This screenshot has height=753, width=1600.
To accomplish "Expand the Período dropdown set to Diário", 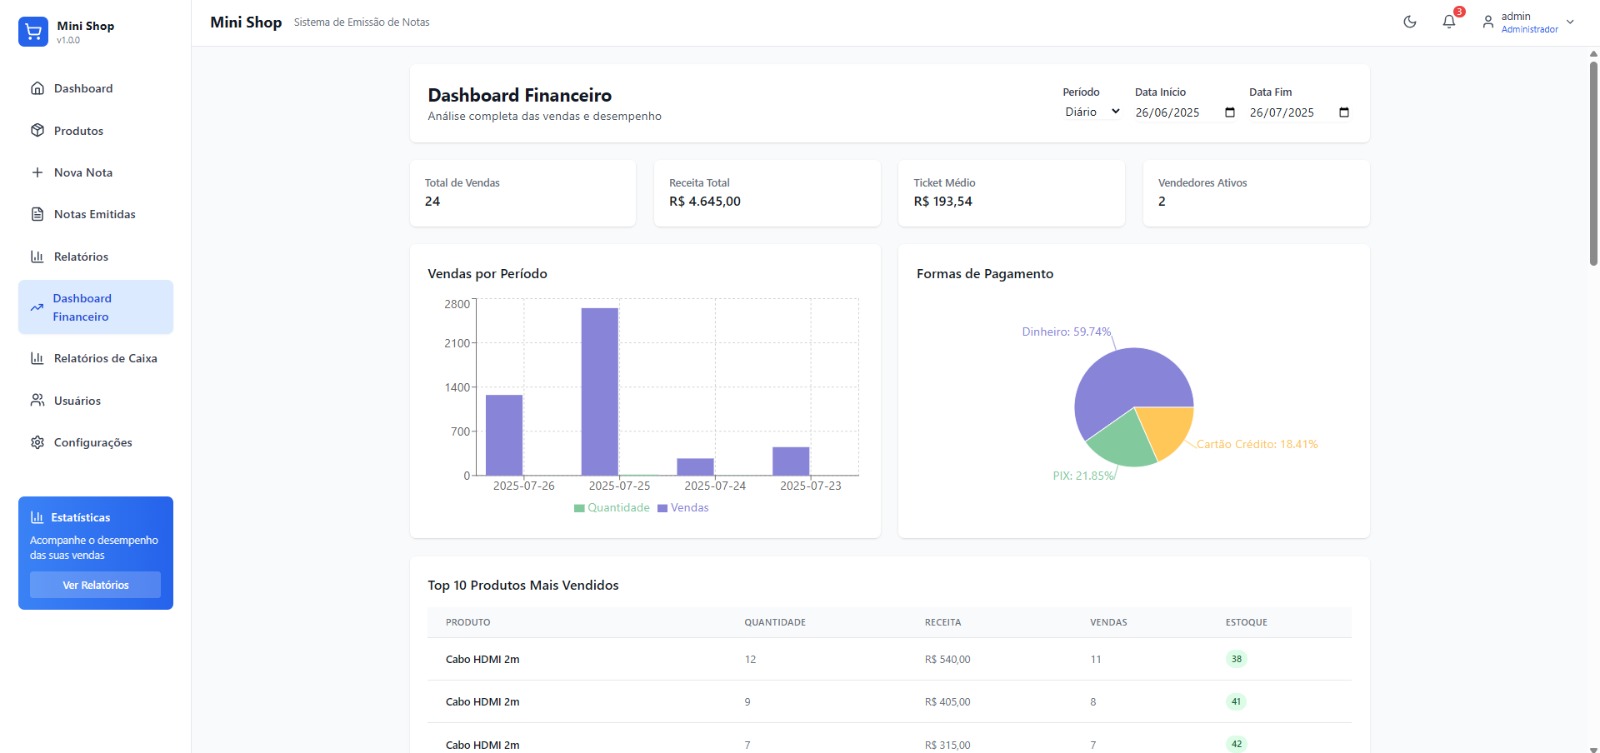I will tap(1091, 112).
